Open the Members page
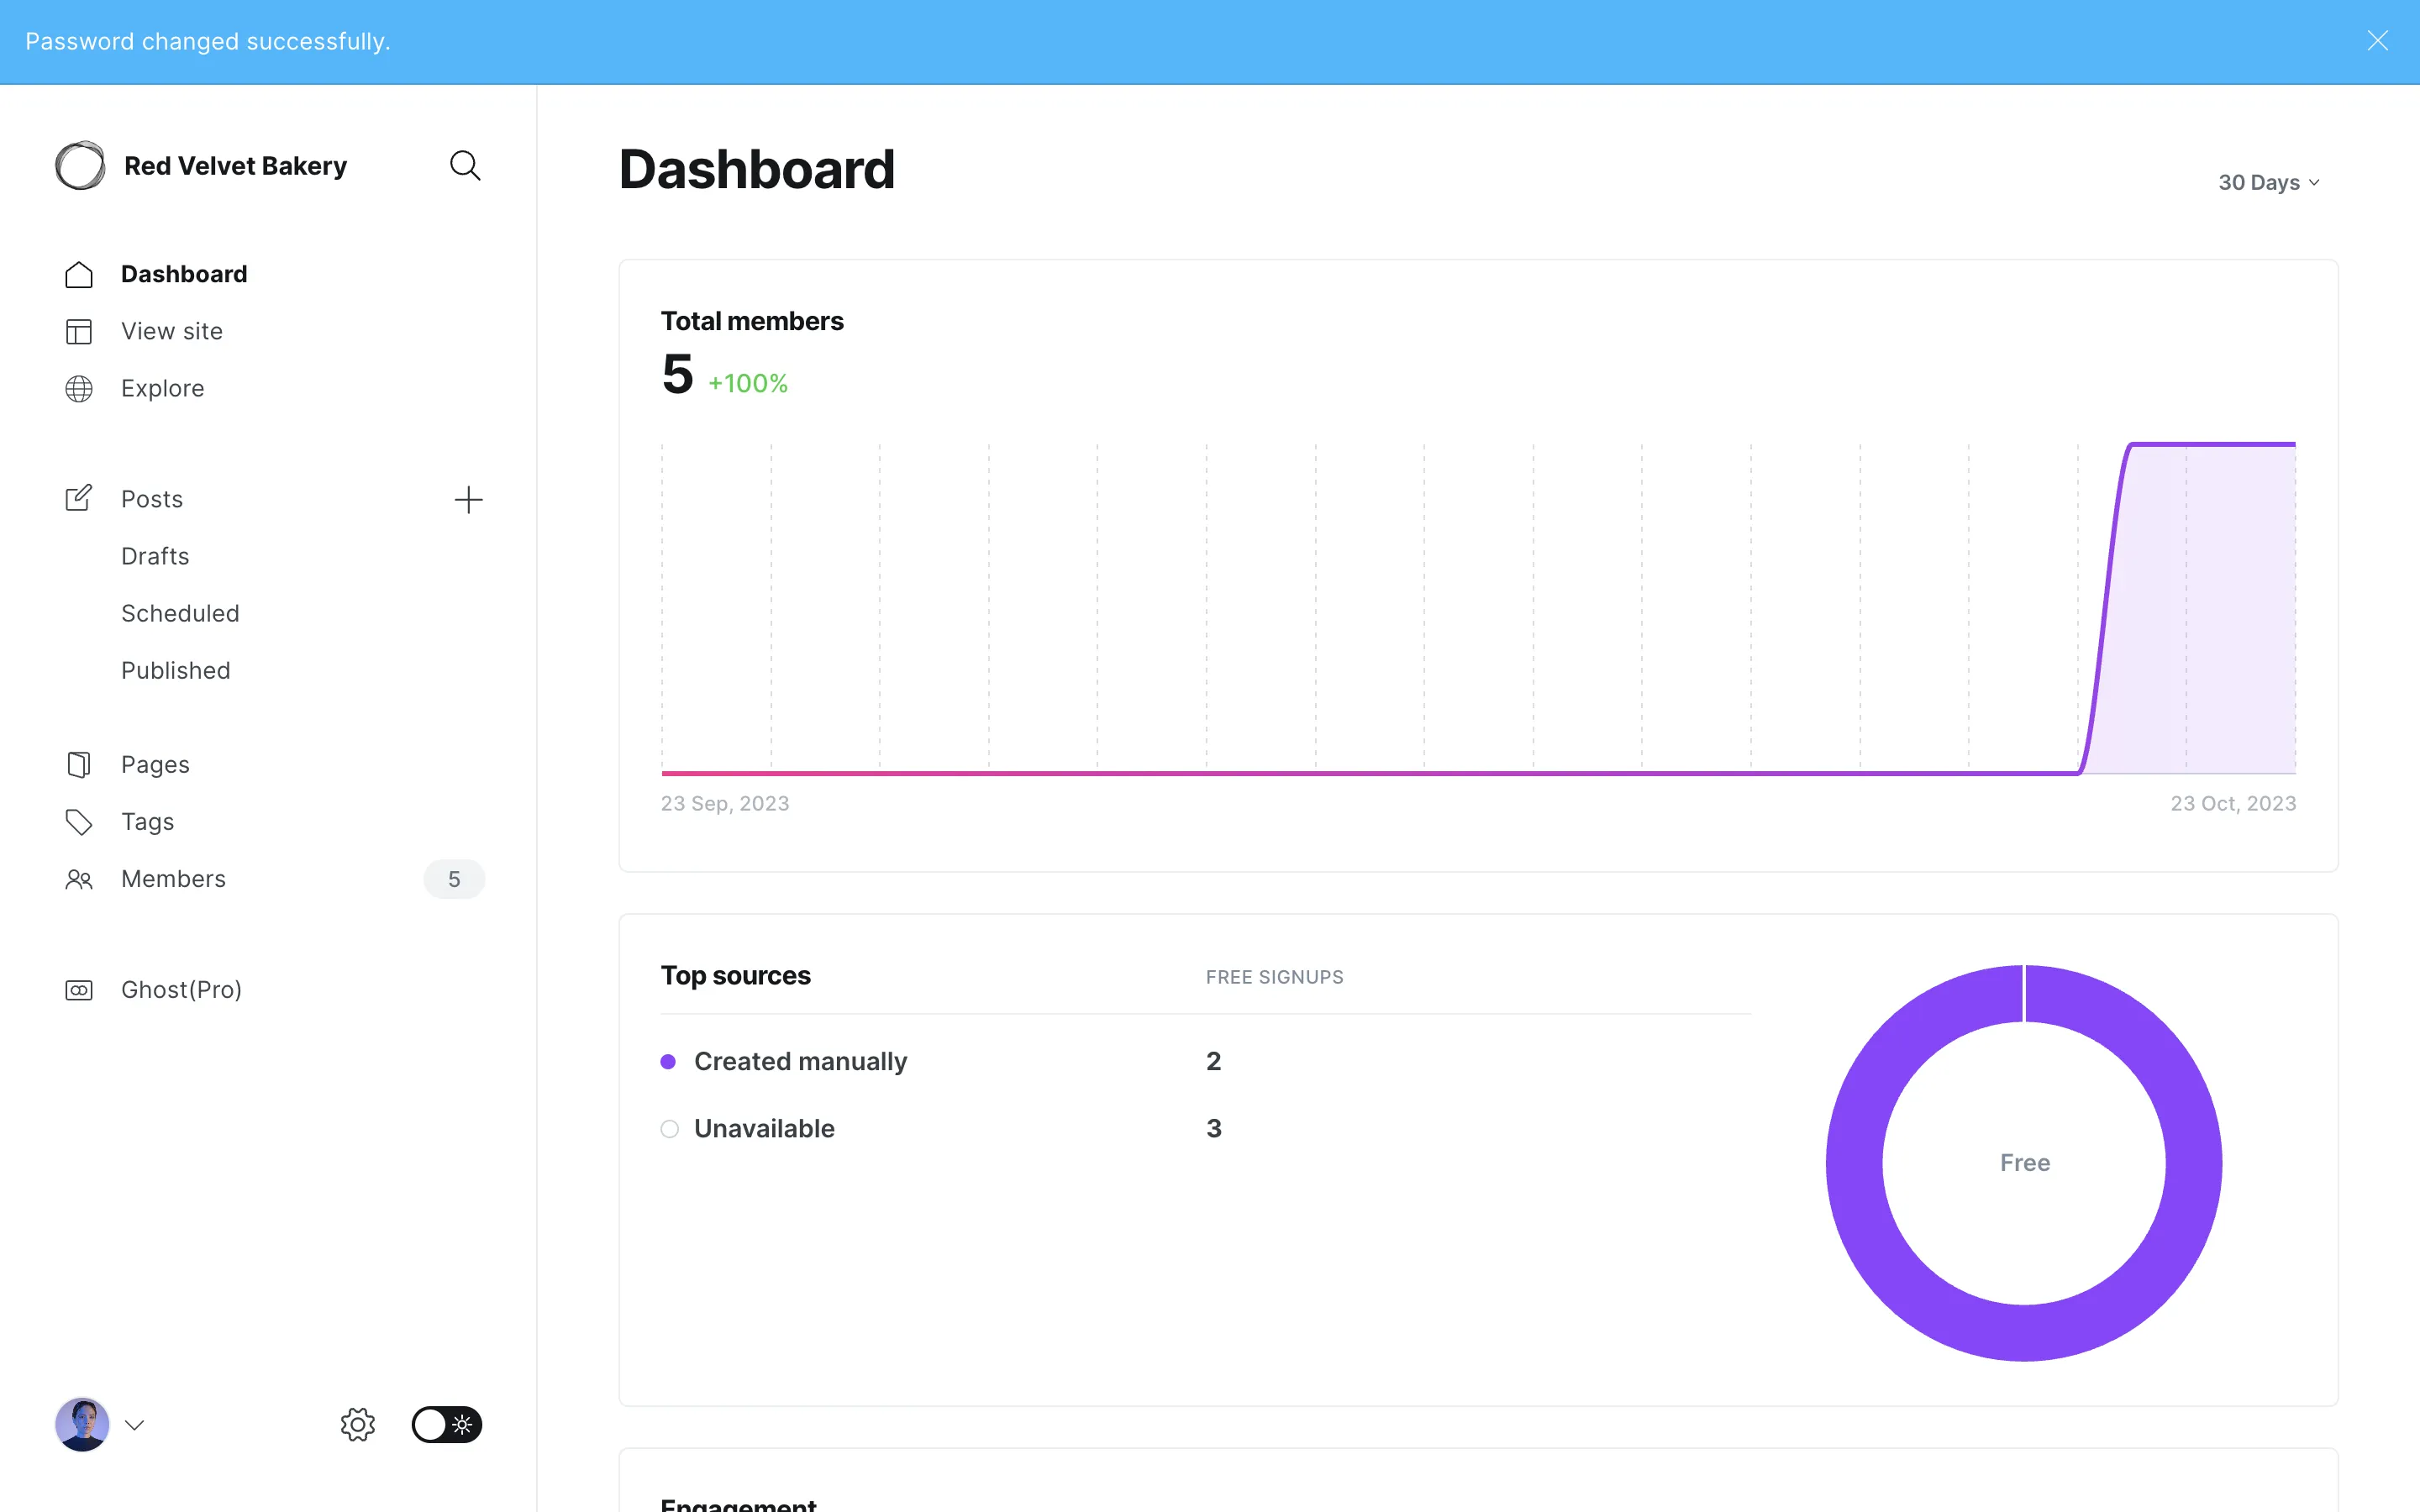Screen dimensions: 2420x1512 tap(173, 878)
